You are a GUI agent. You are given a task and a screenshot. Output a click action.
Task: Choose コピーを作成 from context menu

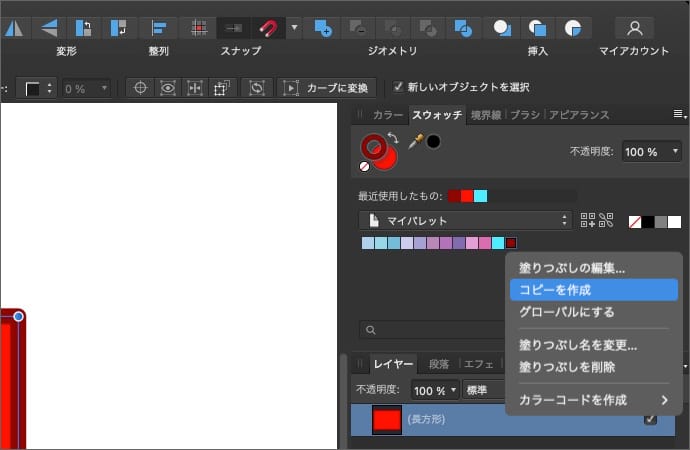pos(555,290)
